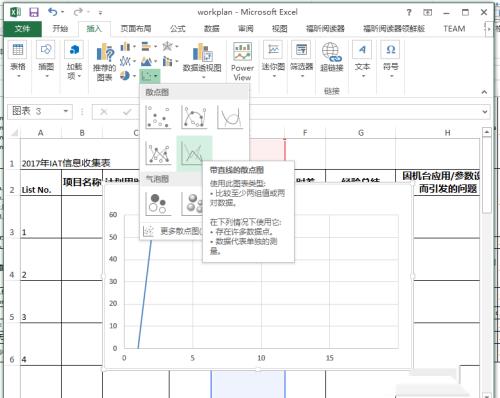500x398 pixels.
Task: Collapse the ribbon with the caret
Action: click(x=484, y=92)
